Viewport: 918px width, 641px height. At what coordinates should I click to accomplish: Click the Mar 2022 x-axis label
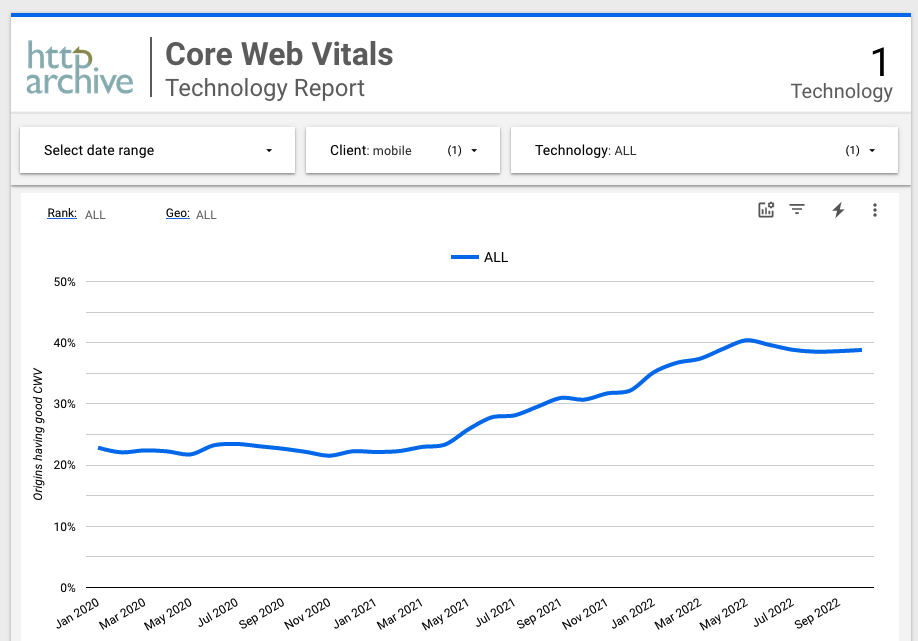(678, 613)
